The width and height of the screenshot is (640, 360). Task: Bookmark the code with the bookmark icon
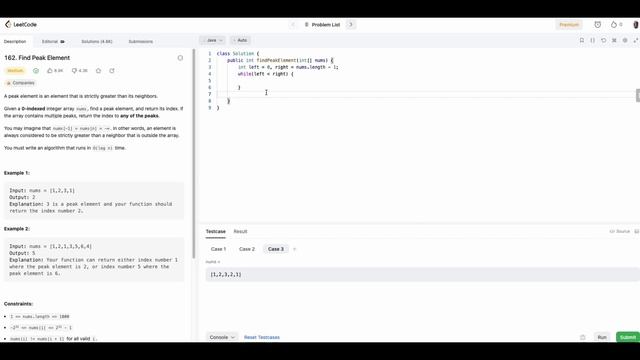pos(582,40)
